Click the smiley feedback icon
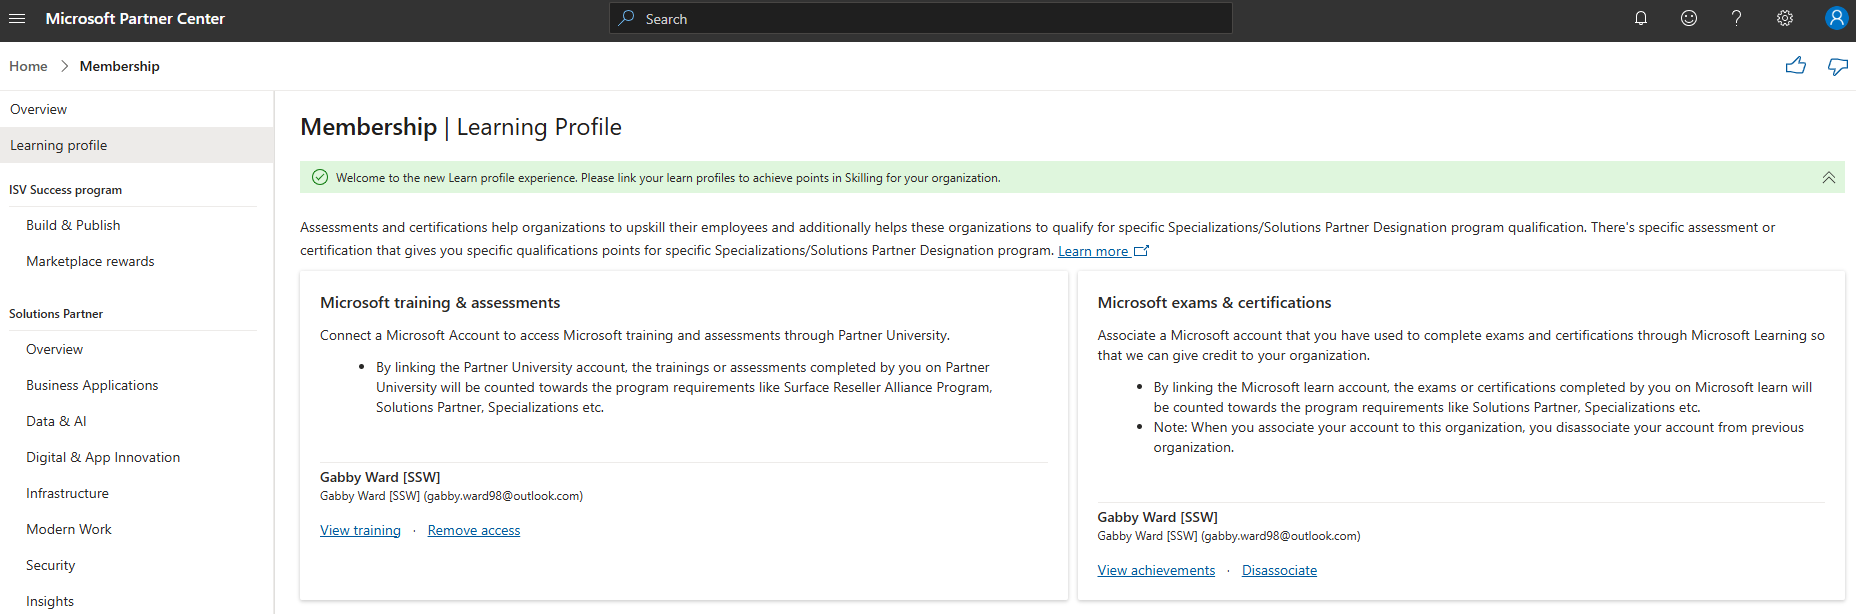 [1689, 18]
